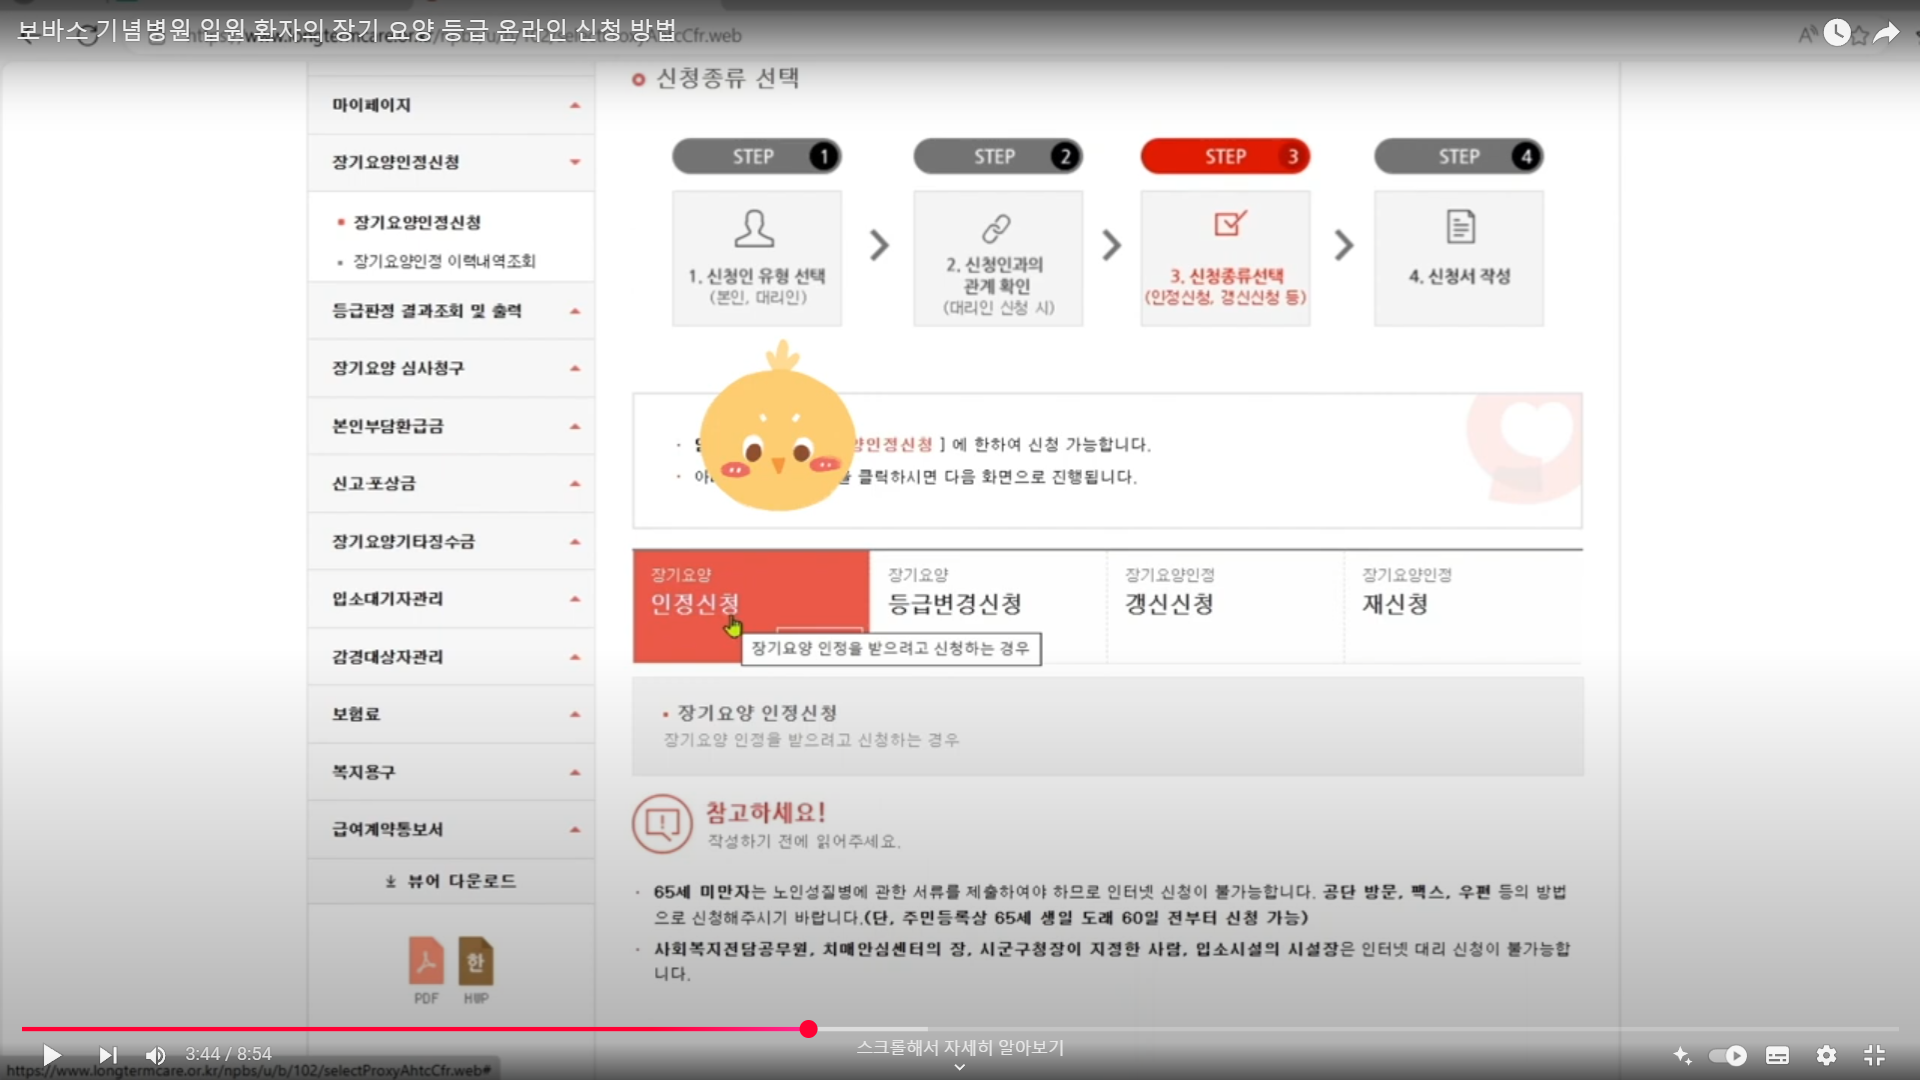The image size is (1920, 1080).
Task: Download the PDF viewer icon
Action: [x=426, y=962]
